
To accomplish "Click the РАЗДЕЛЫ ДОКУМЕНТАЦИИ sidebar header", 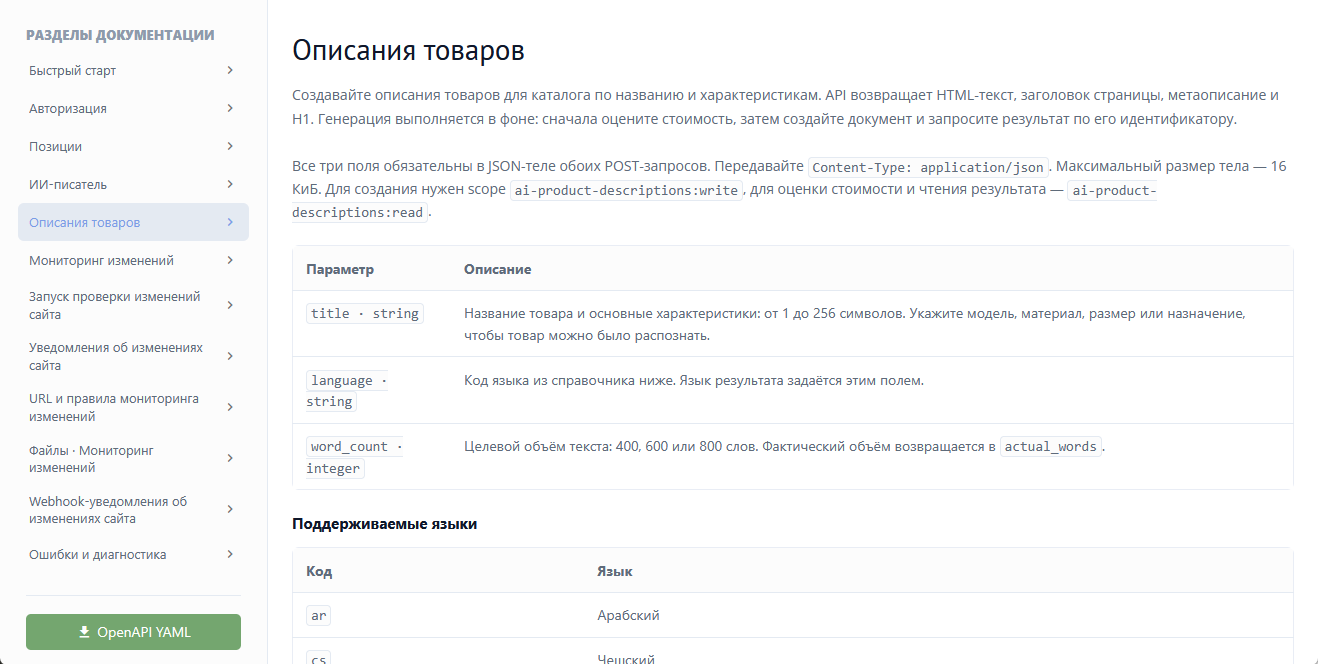I will tap(120, 35).
